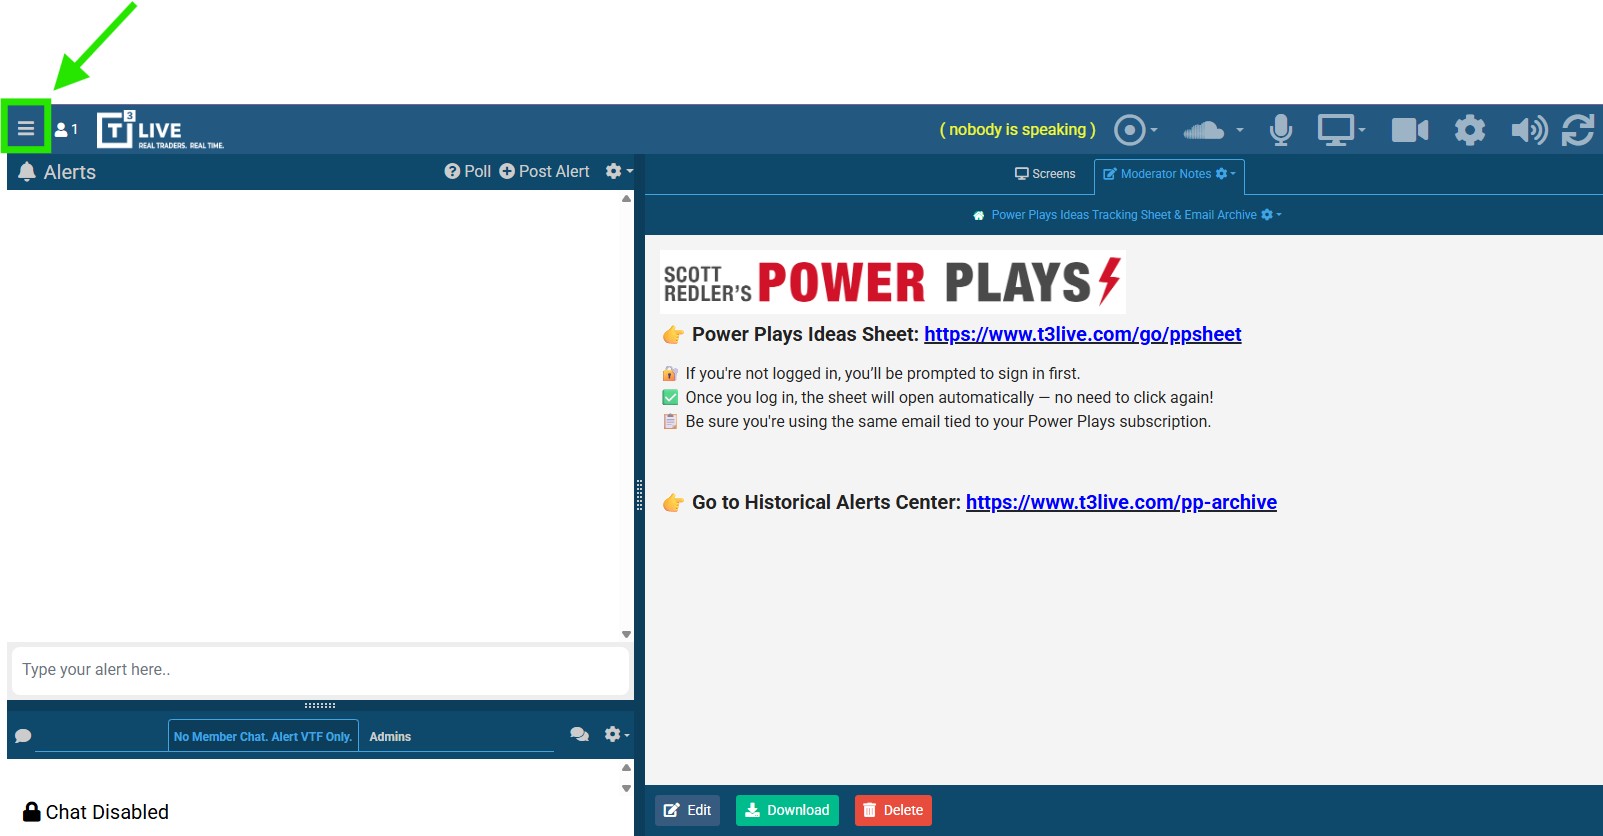Click the double chat bubbles icon
This screenshot has height=836, width=1603.
(579, 734)
